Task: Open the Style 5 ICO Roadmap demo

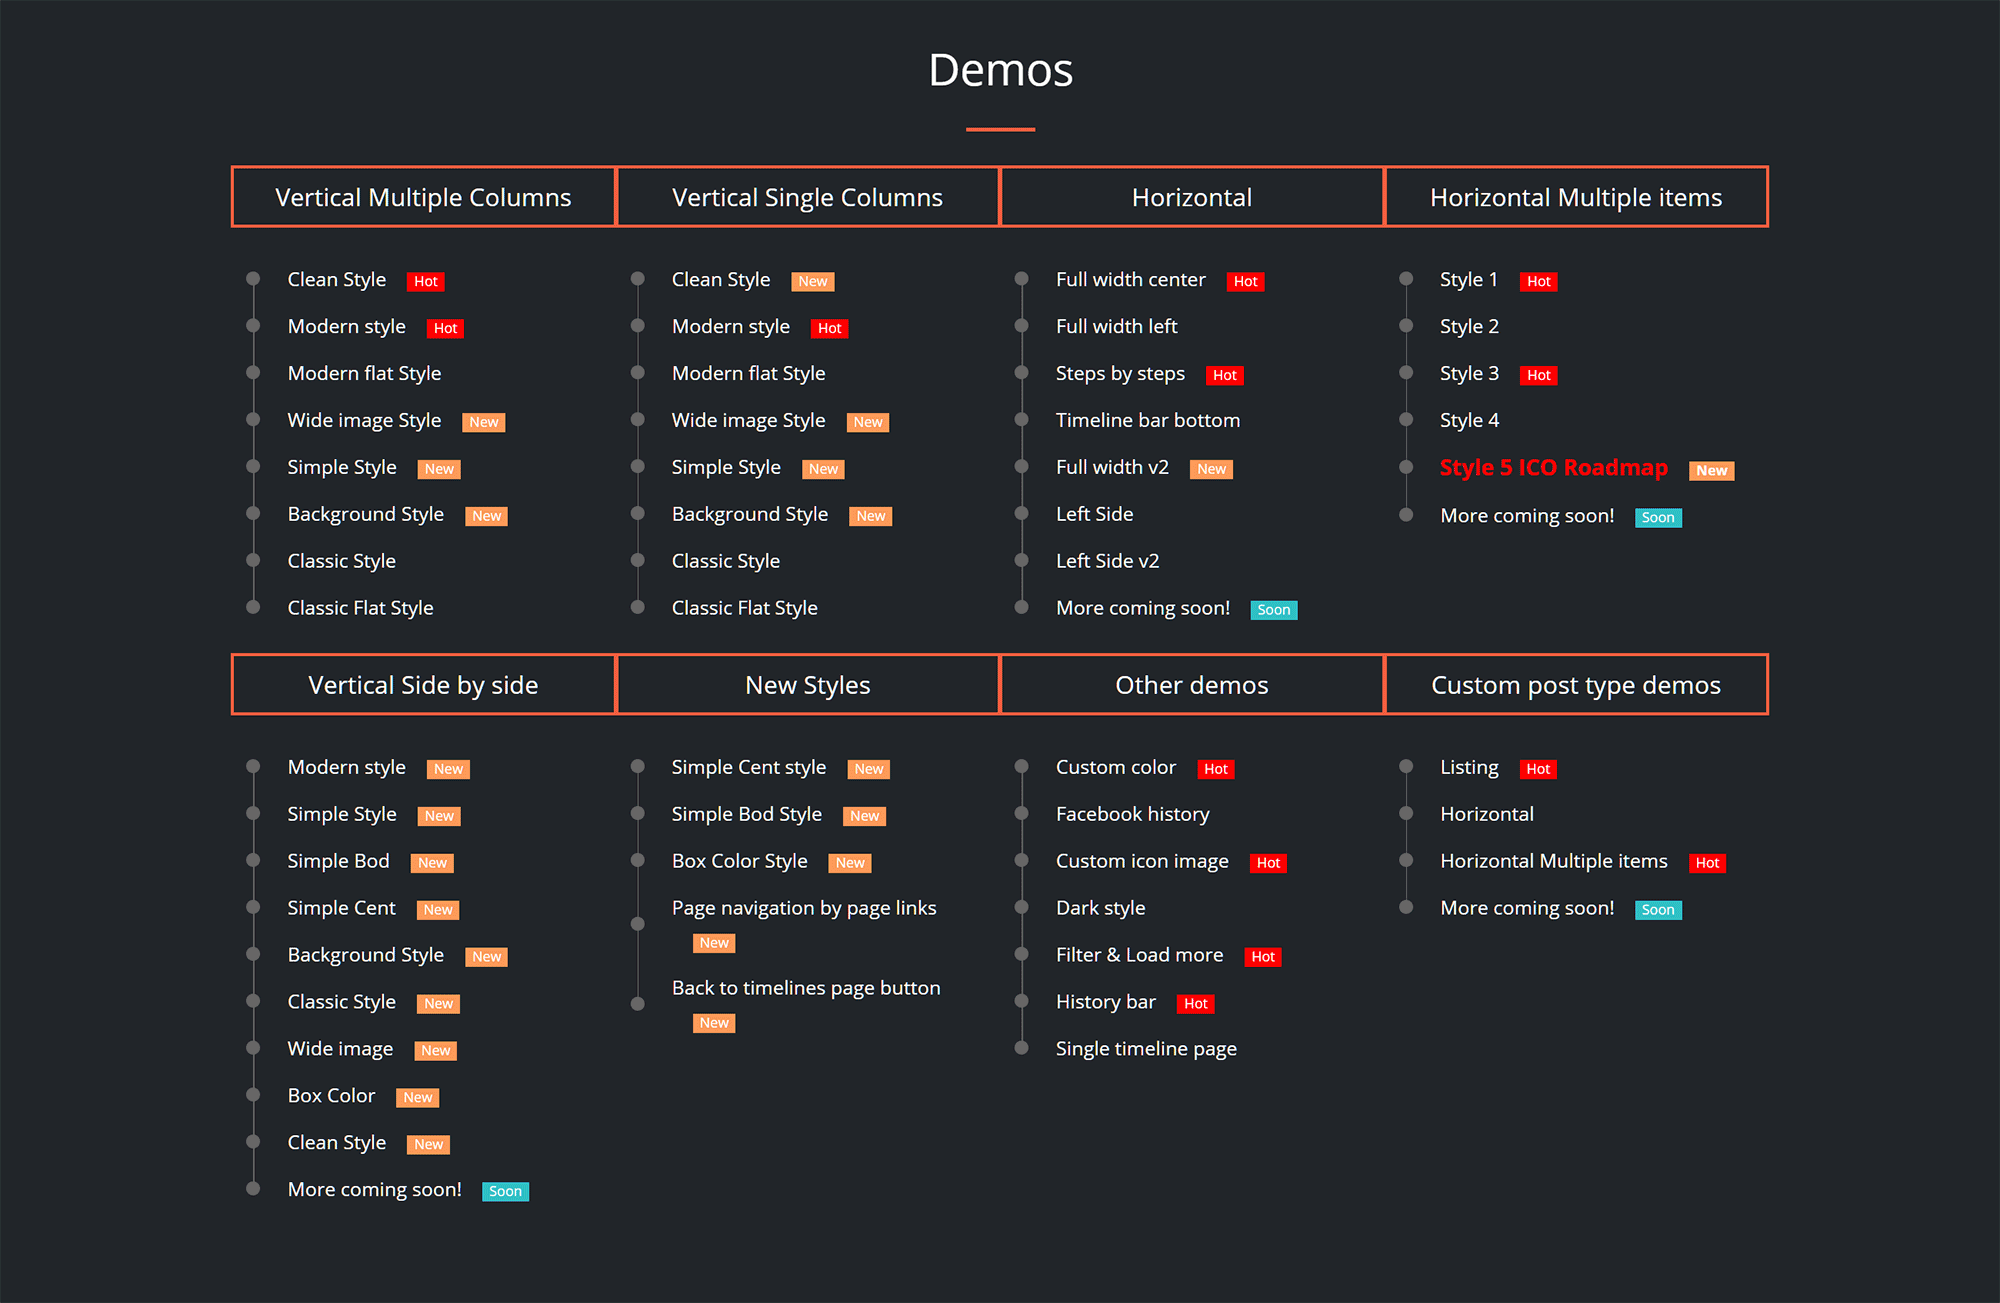Action: pos(1553,467)
